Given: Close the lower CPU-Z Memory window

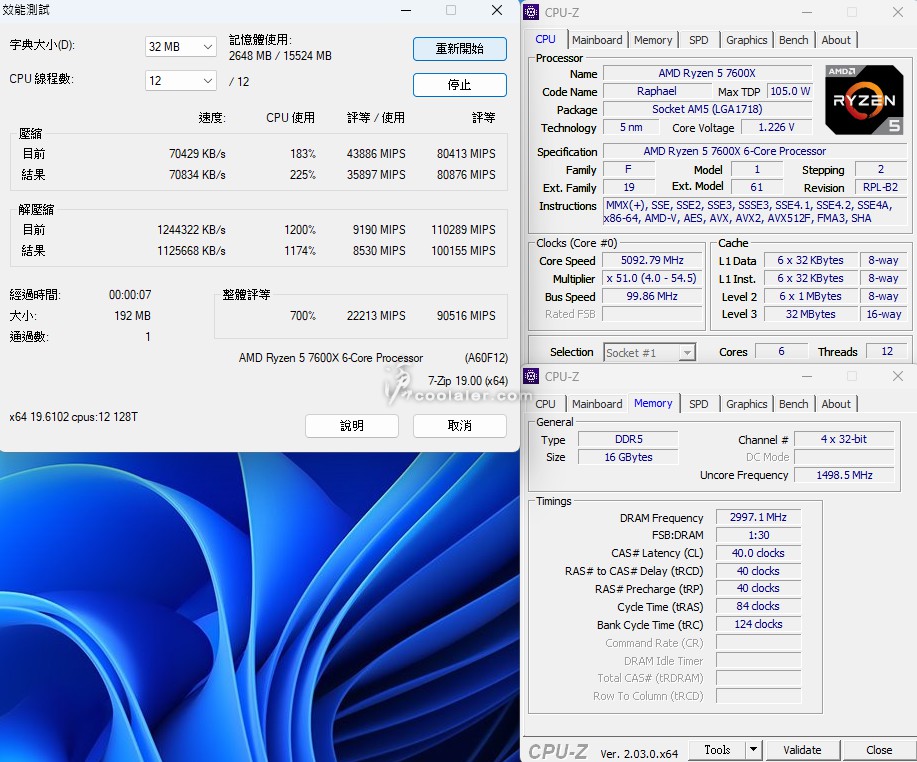Looking at the screenshot, I should 898,377.
